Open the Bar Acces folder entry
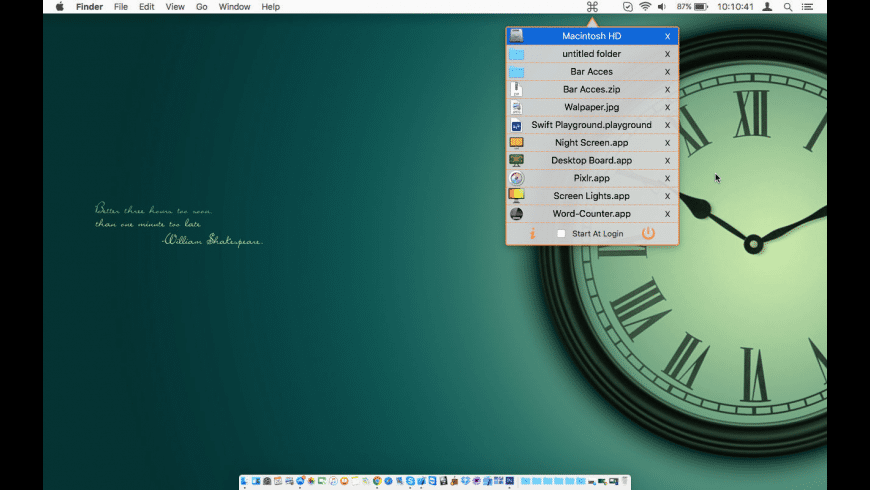Screen dimensions: 870x490 591,72
